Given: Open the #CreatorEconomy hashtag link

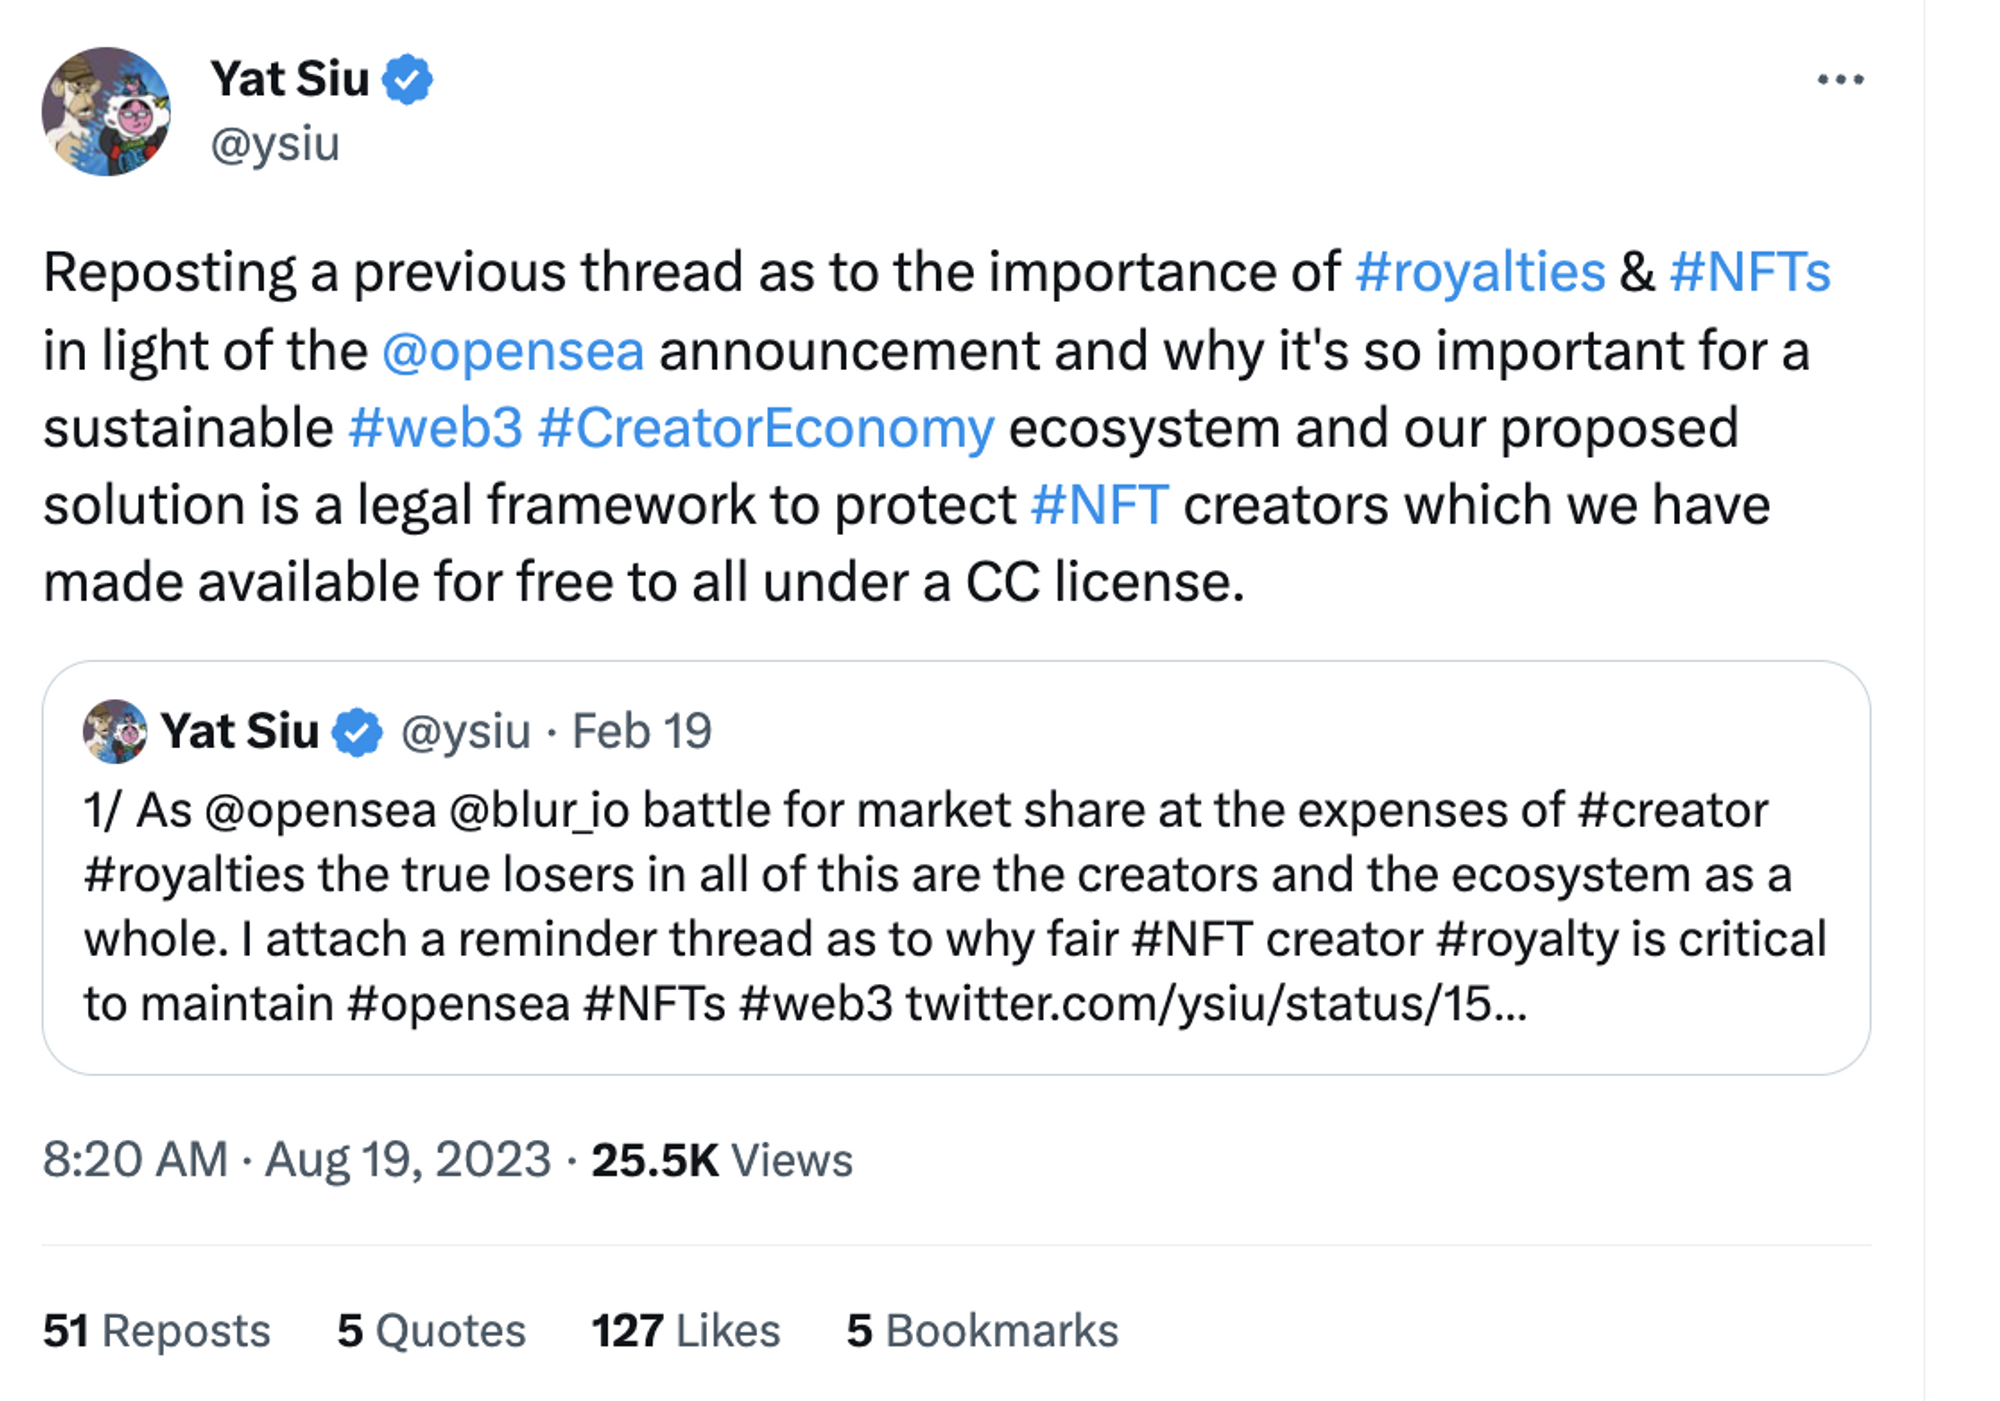Looking at the screenshot, I should (x=766, y=428).
